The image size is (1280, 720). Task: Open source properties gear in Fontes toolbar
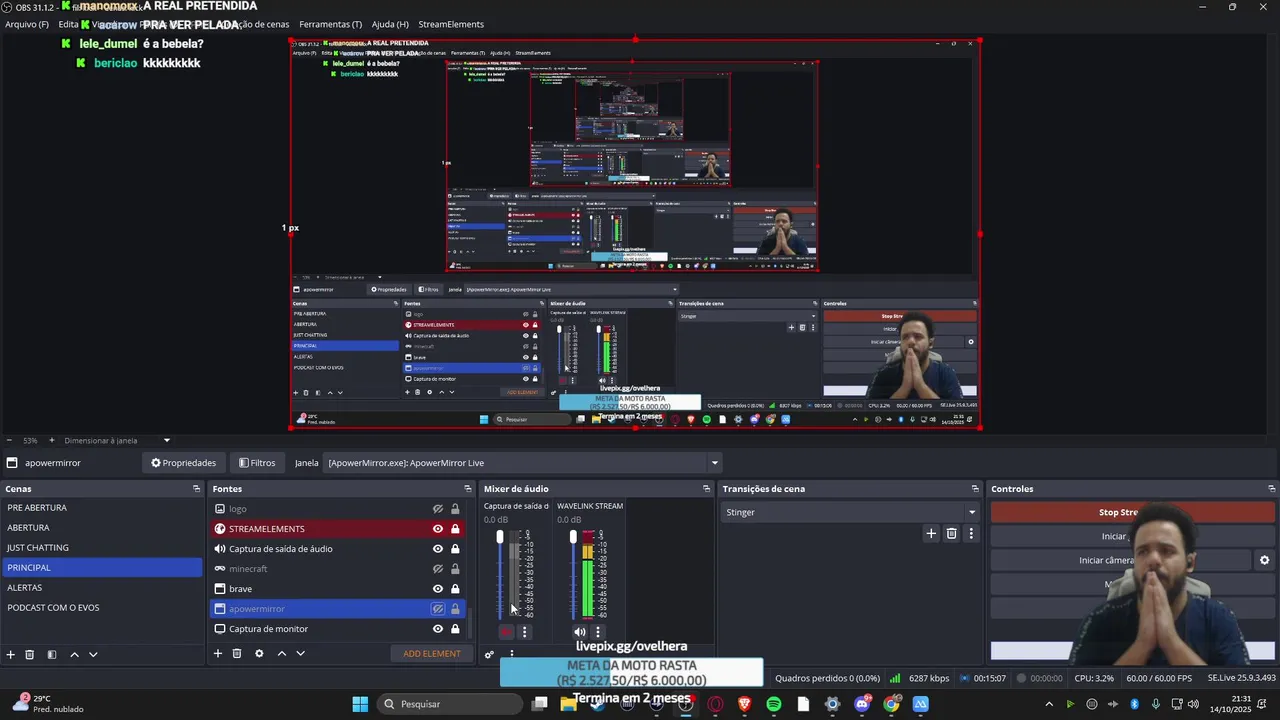point(259,653)
